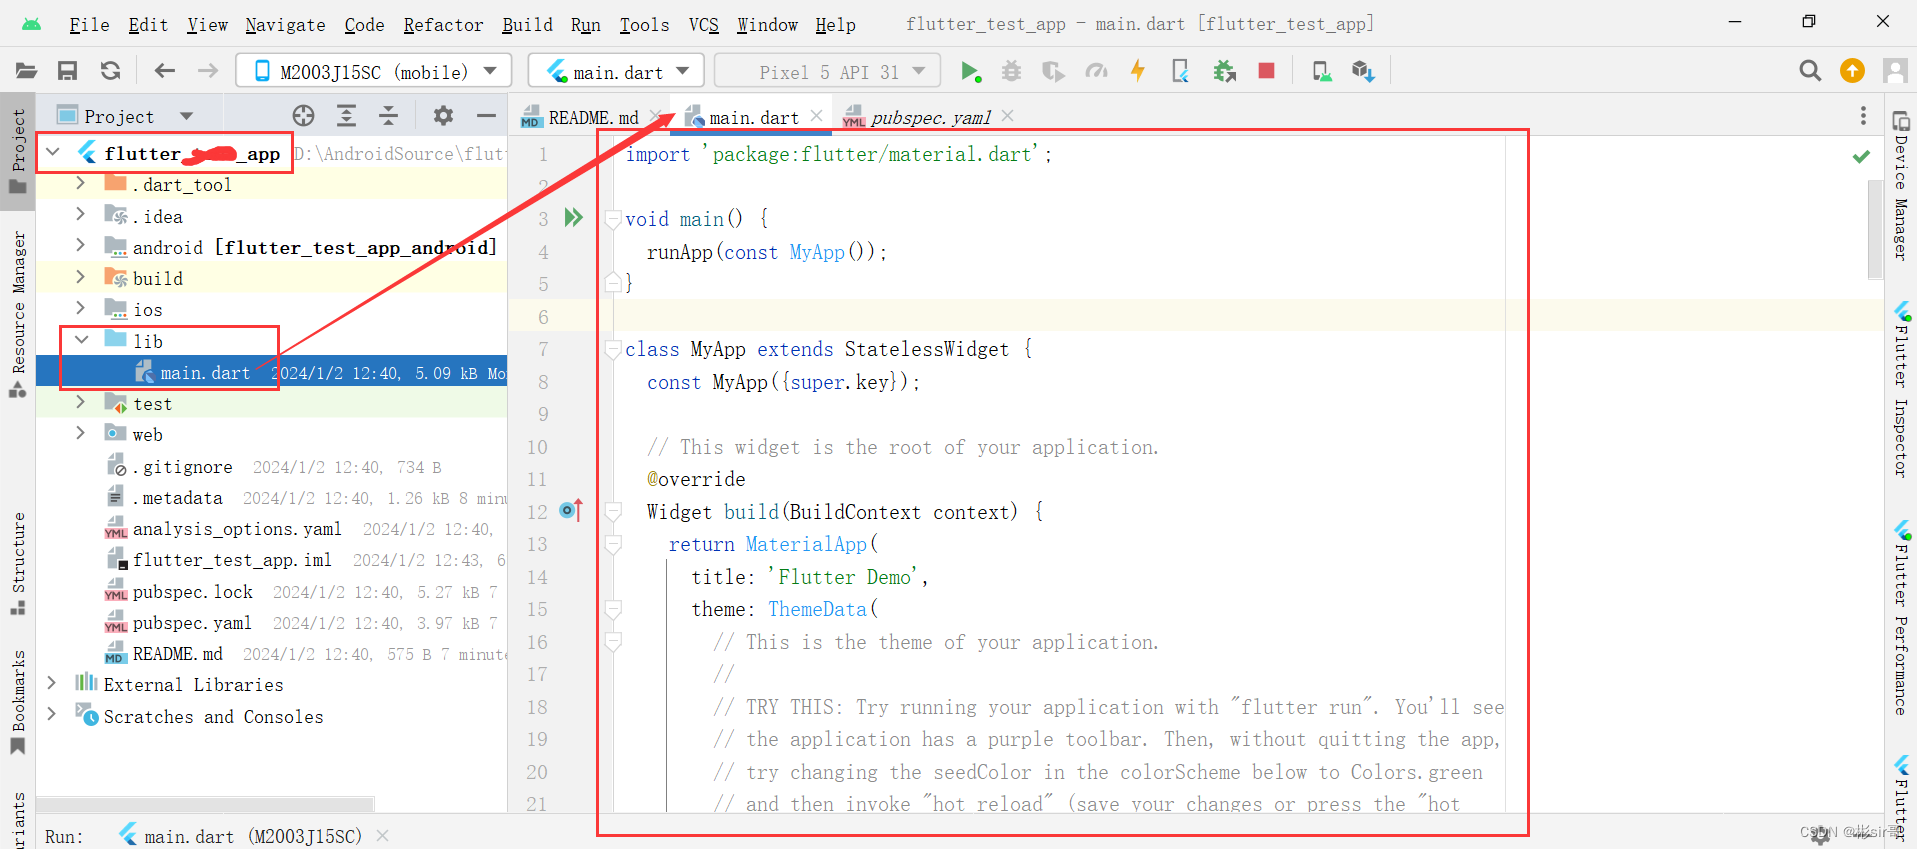Click the green inspection checkmark in the editor

pyautogui.click(x=1861, y=156)
